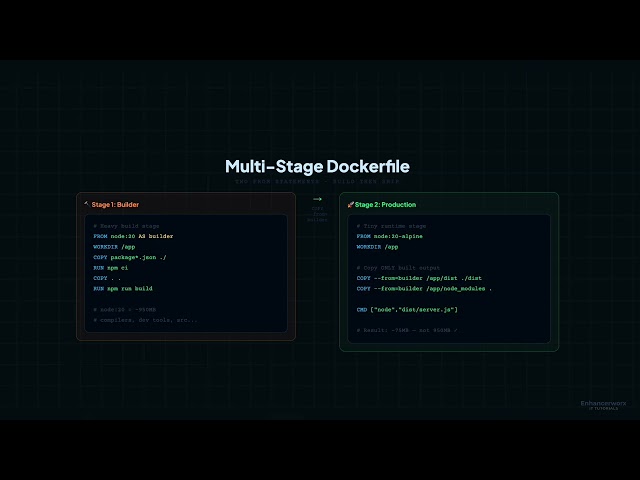The image size is (640, 480).
Task: Click the hammer icon beside Stage 1: Builder
Action: pyautogui.click(x=87, y=204)
